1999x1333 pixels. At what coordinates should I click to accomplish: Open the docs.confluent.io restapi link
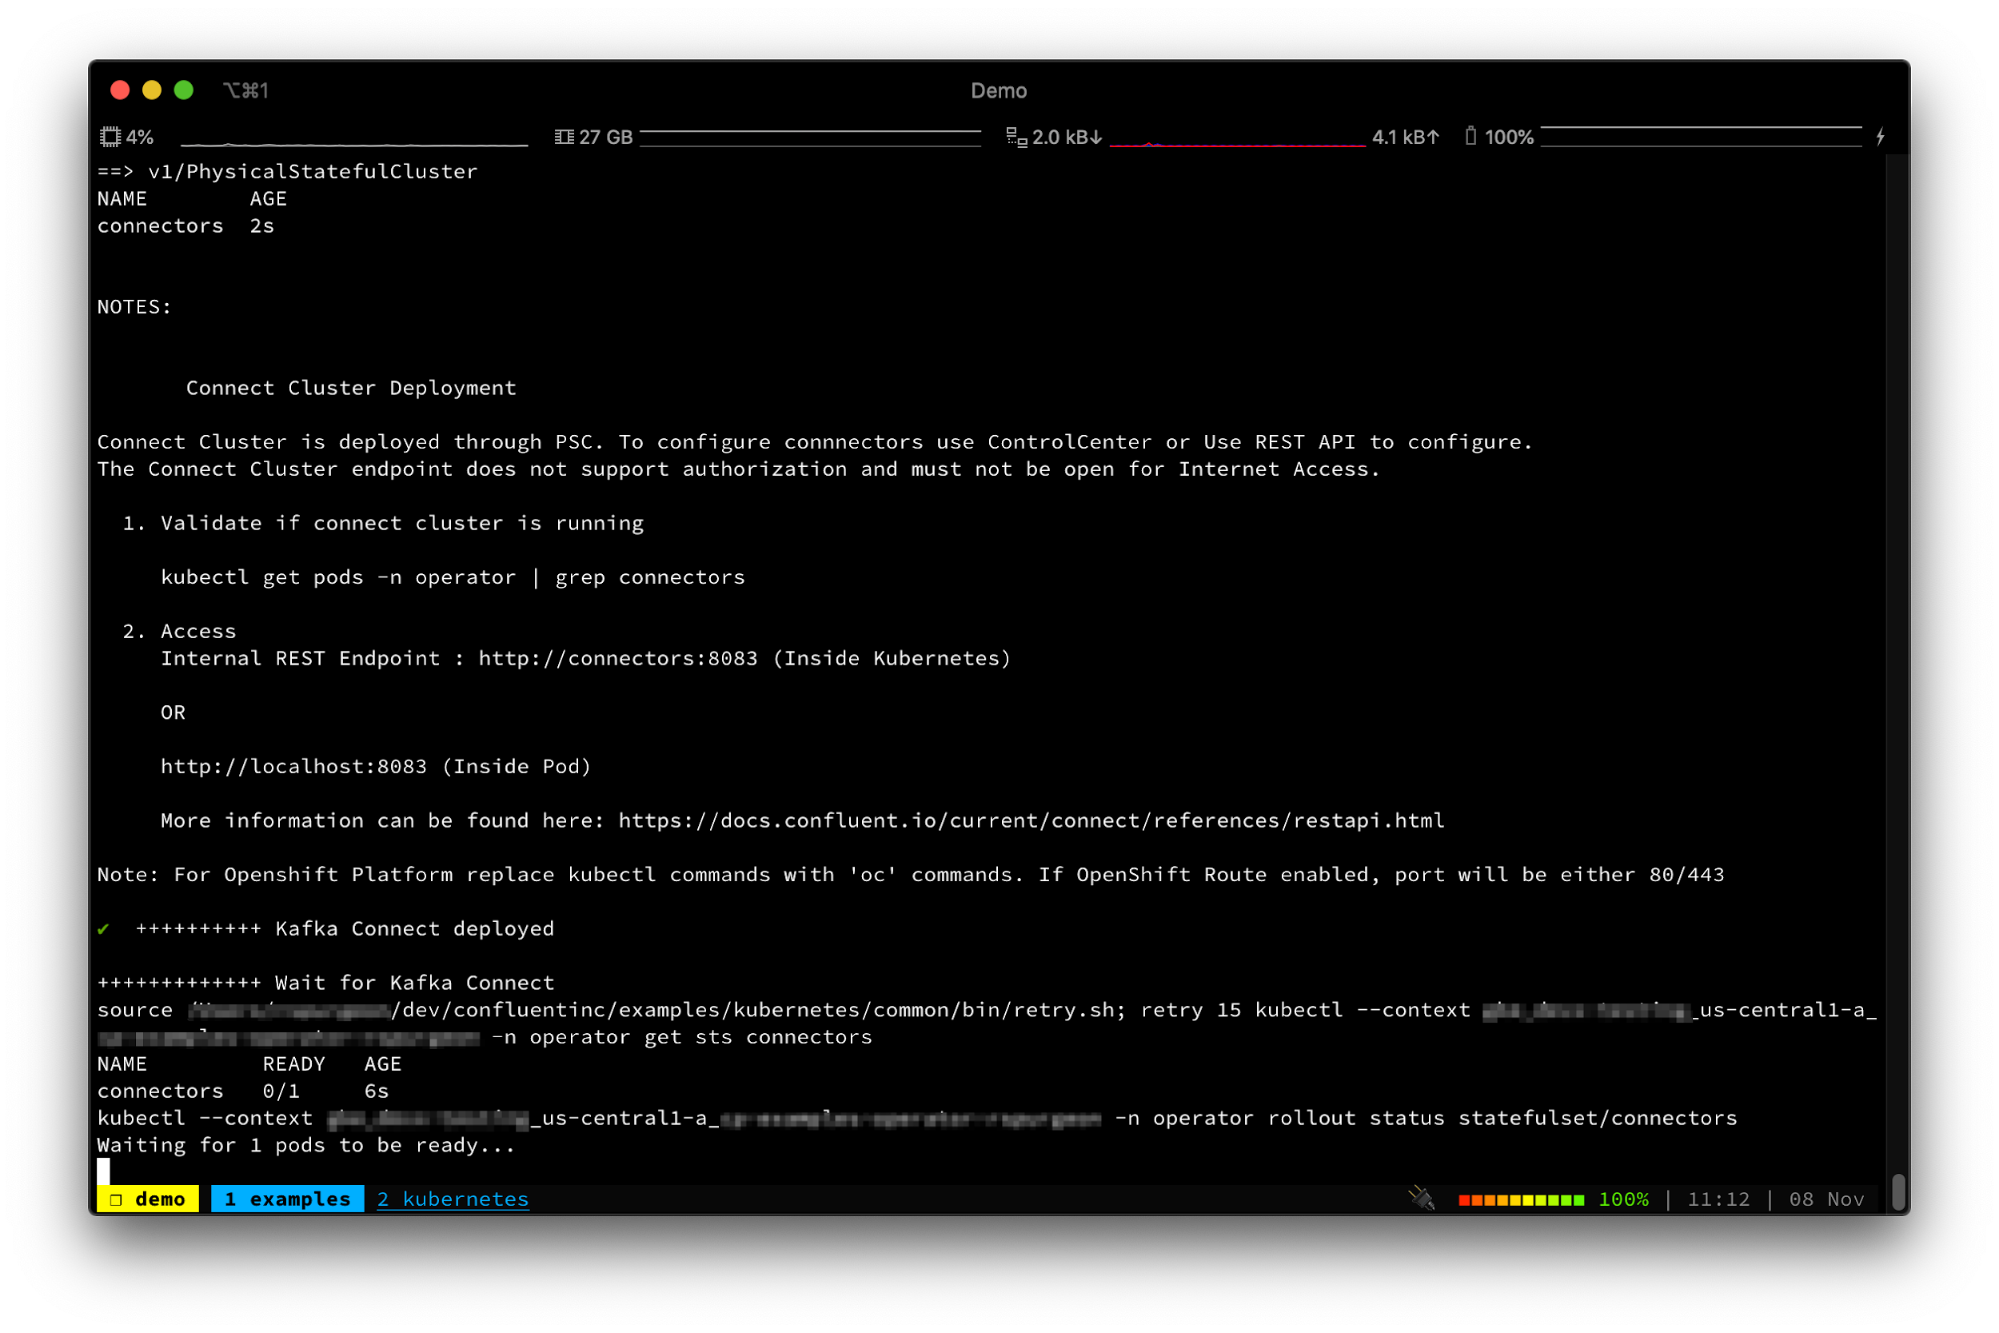point(1031,820)
